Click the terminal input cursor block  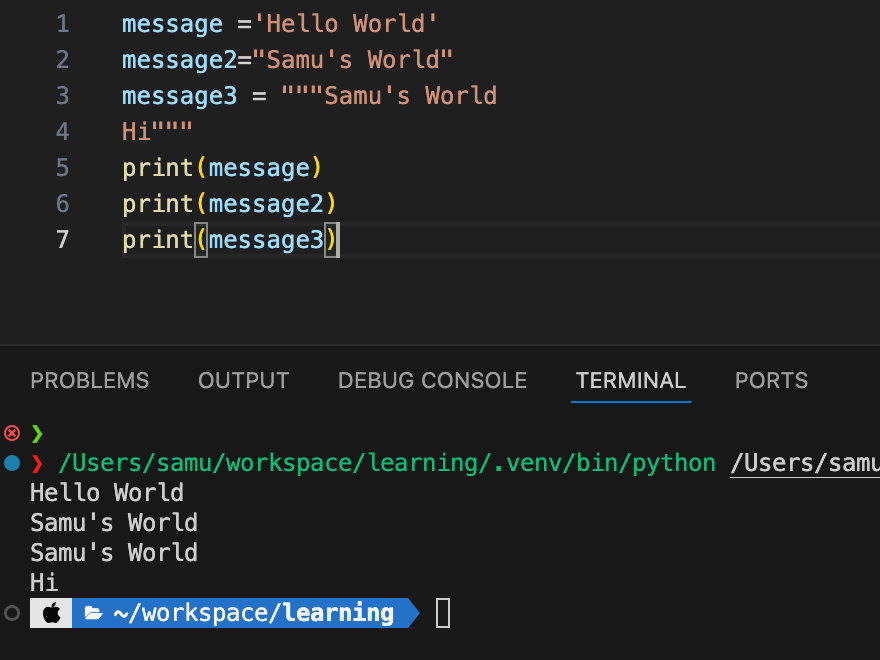441,613
